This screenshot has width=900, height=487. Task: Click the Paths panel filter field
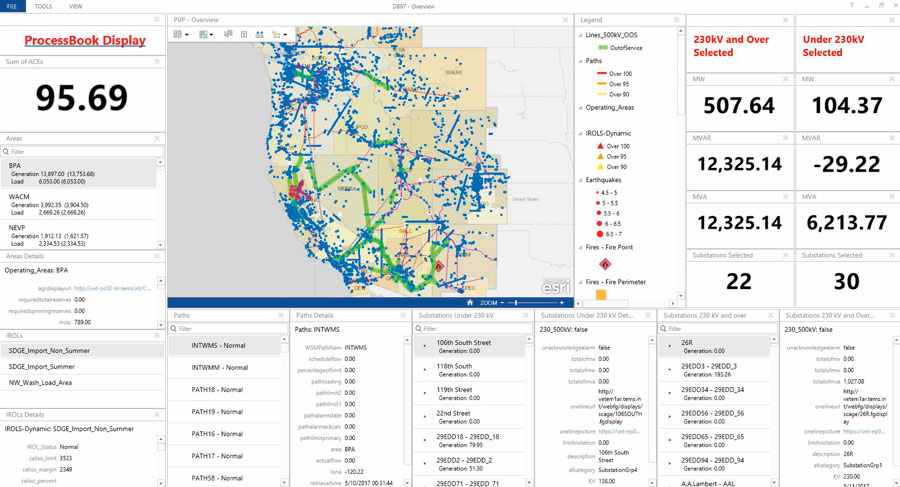[x=228, y=328]
